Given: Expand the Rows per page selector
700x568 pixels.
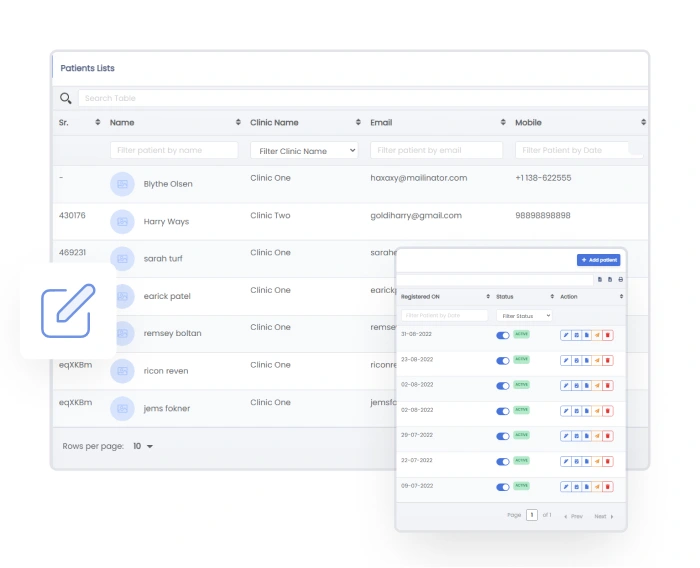Looking at the screenshot, I should [x=143, y=446].
